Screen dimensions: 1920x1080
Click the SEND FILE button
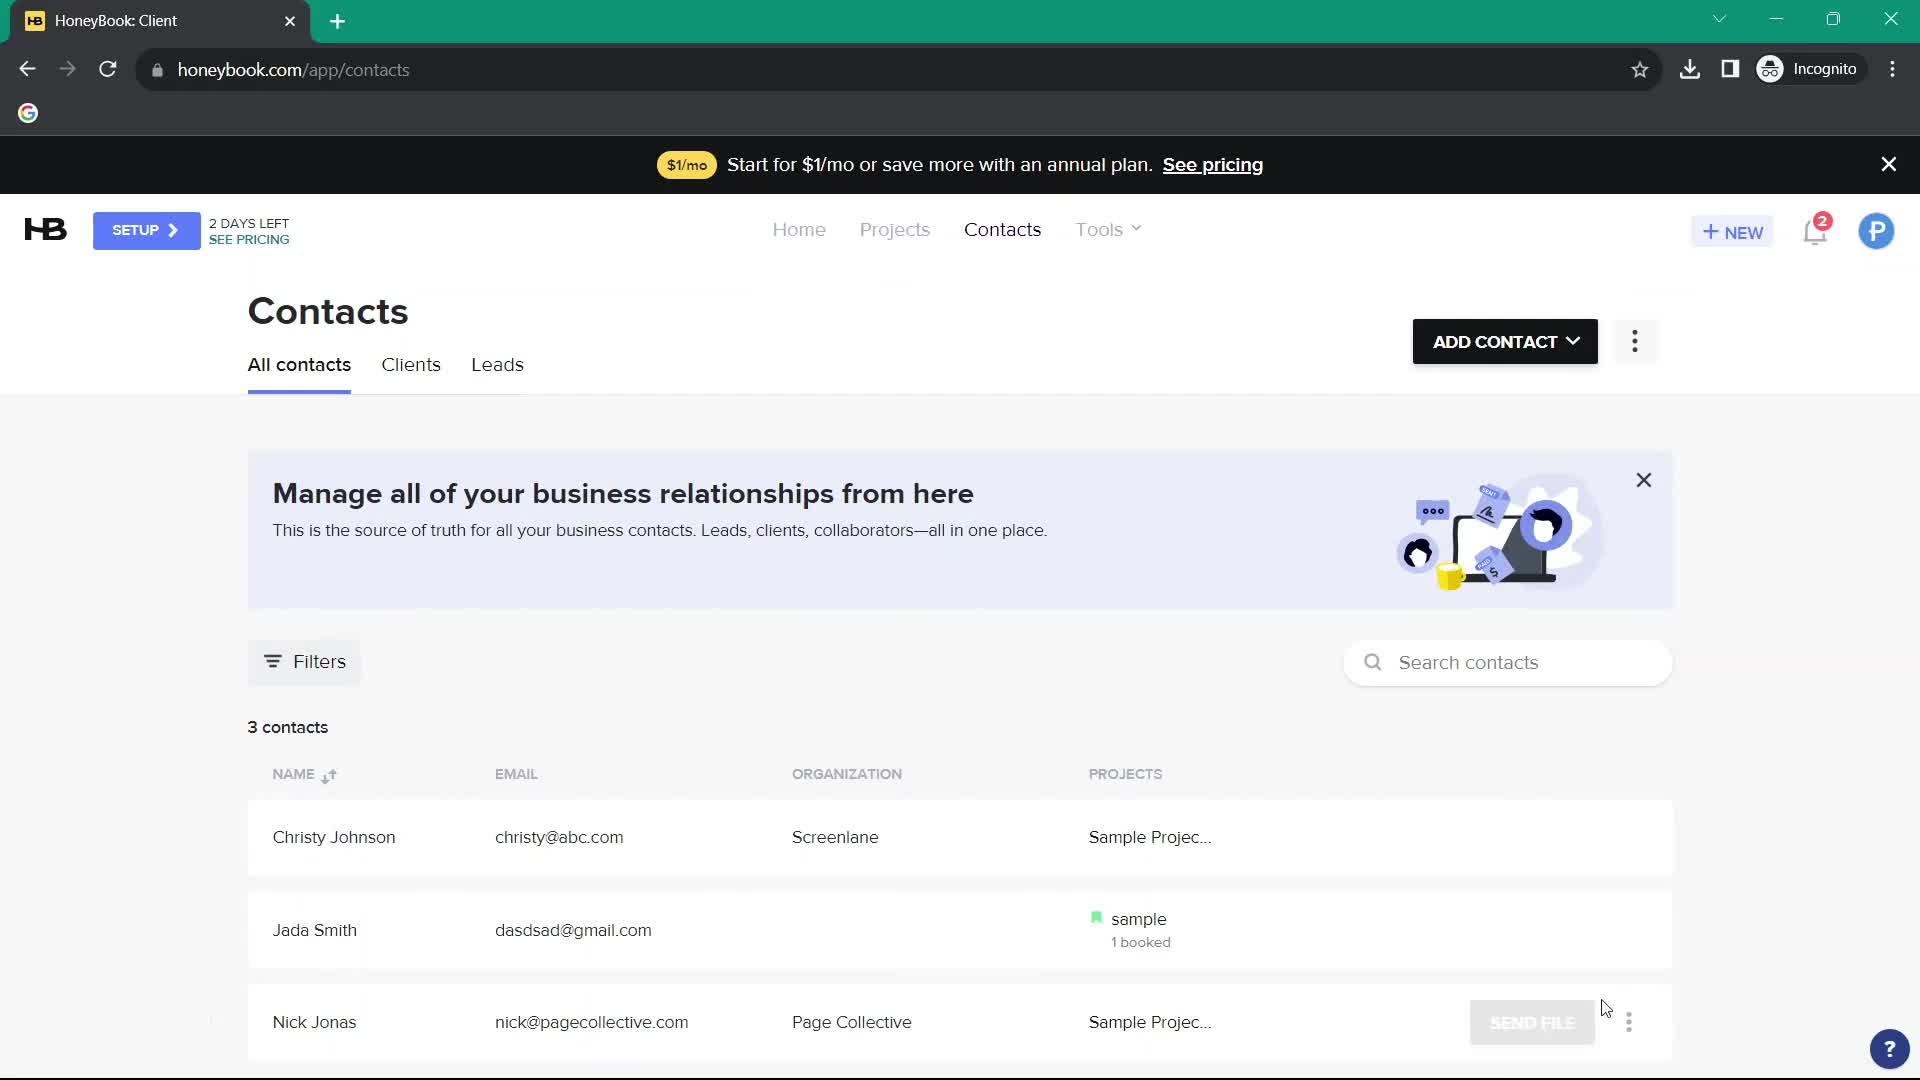click(1532, 1022)
